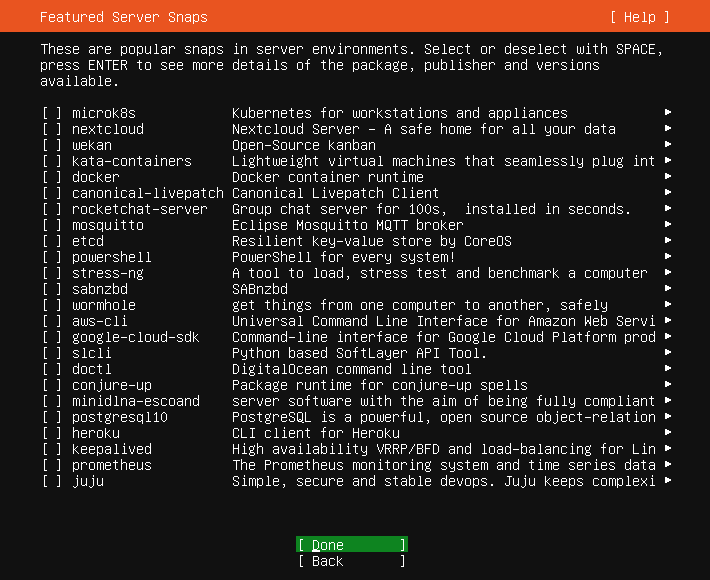Image resolution: width=710 pixels, height=580 pixels.
Task: Toggle the rocketchat-server checkbox
Action: (52, 209)
